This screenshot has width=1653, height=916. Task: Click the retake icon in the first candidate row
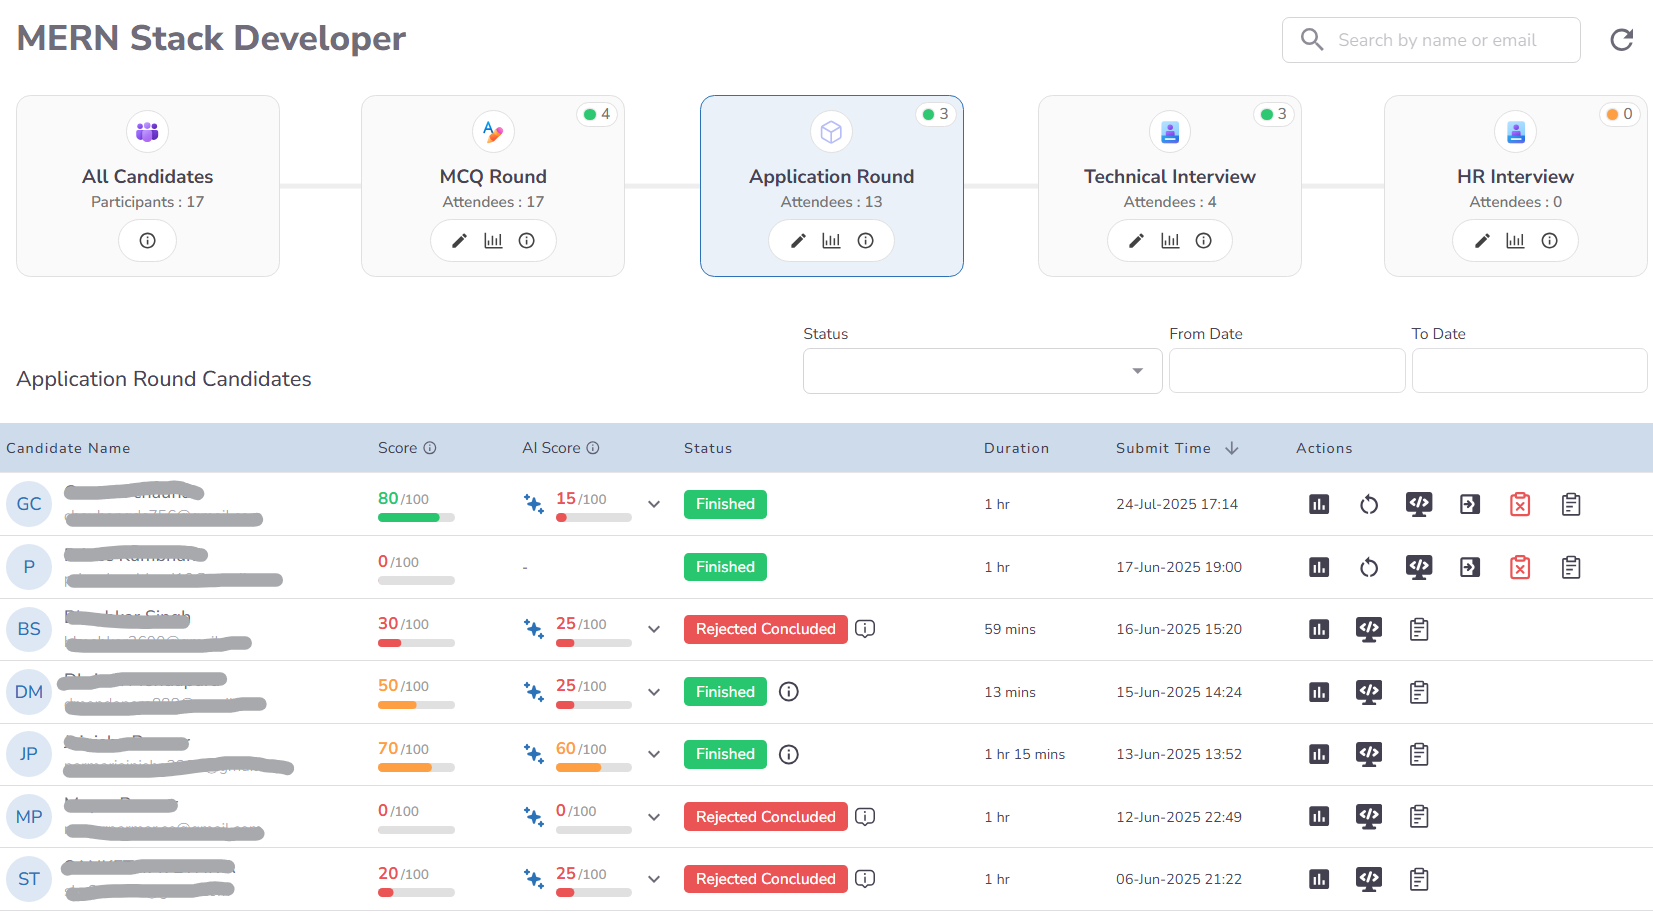tap(1369, 504)
